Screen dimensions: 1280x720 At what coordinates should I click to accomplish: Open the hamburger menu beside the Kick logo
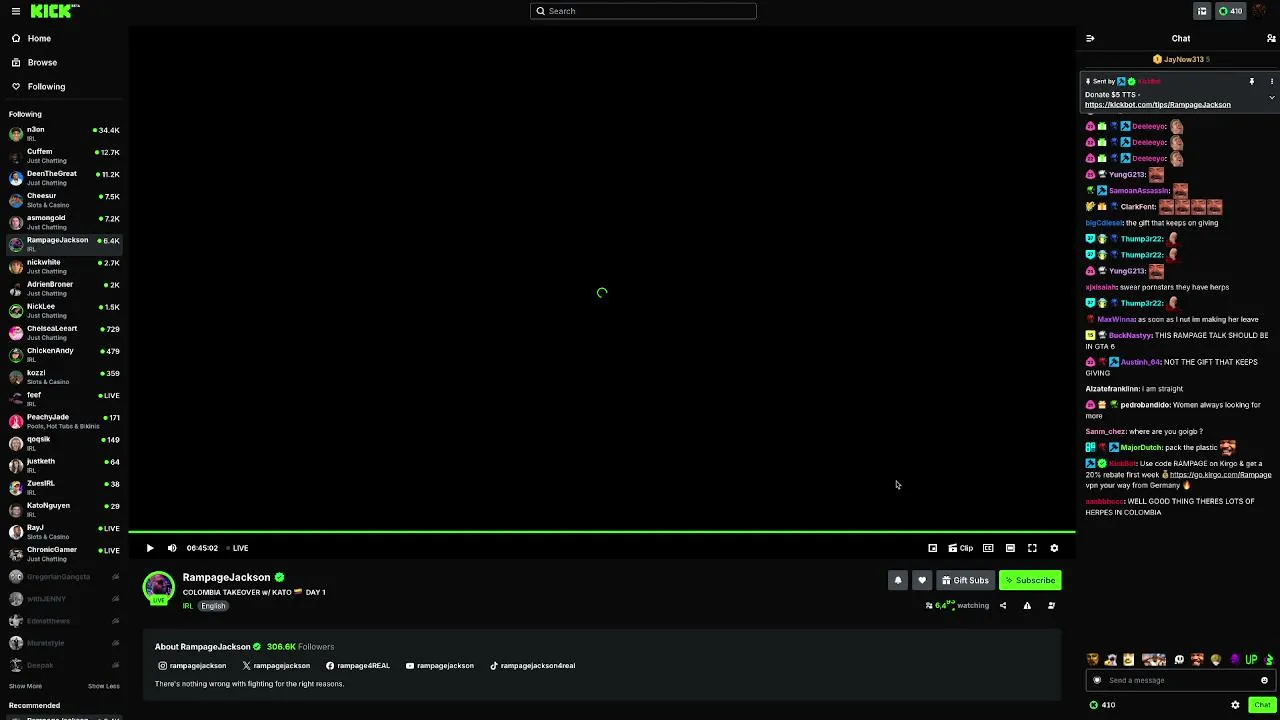15,11
